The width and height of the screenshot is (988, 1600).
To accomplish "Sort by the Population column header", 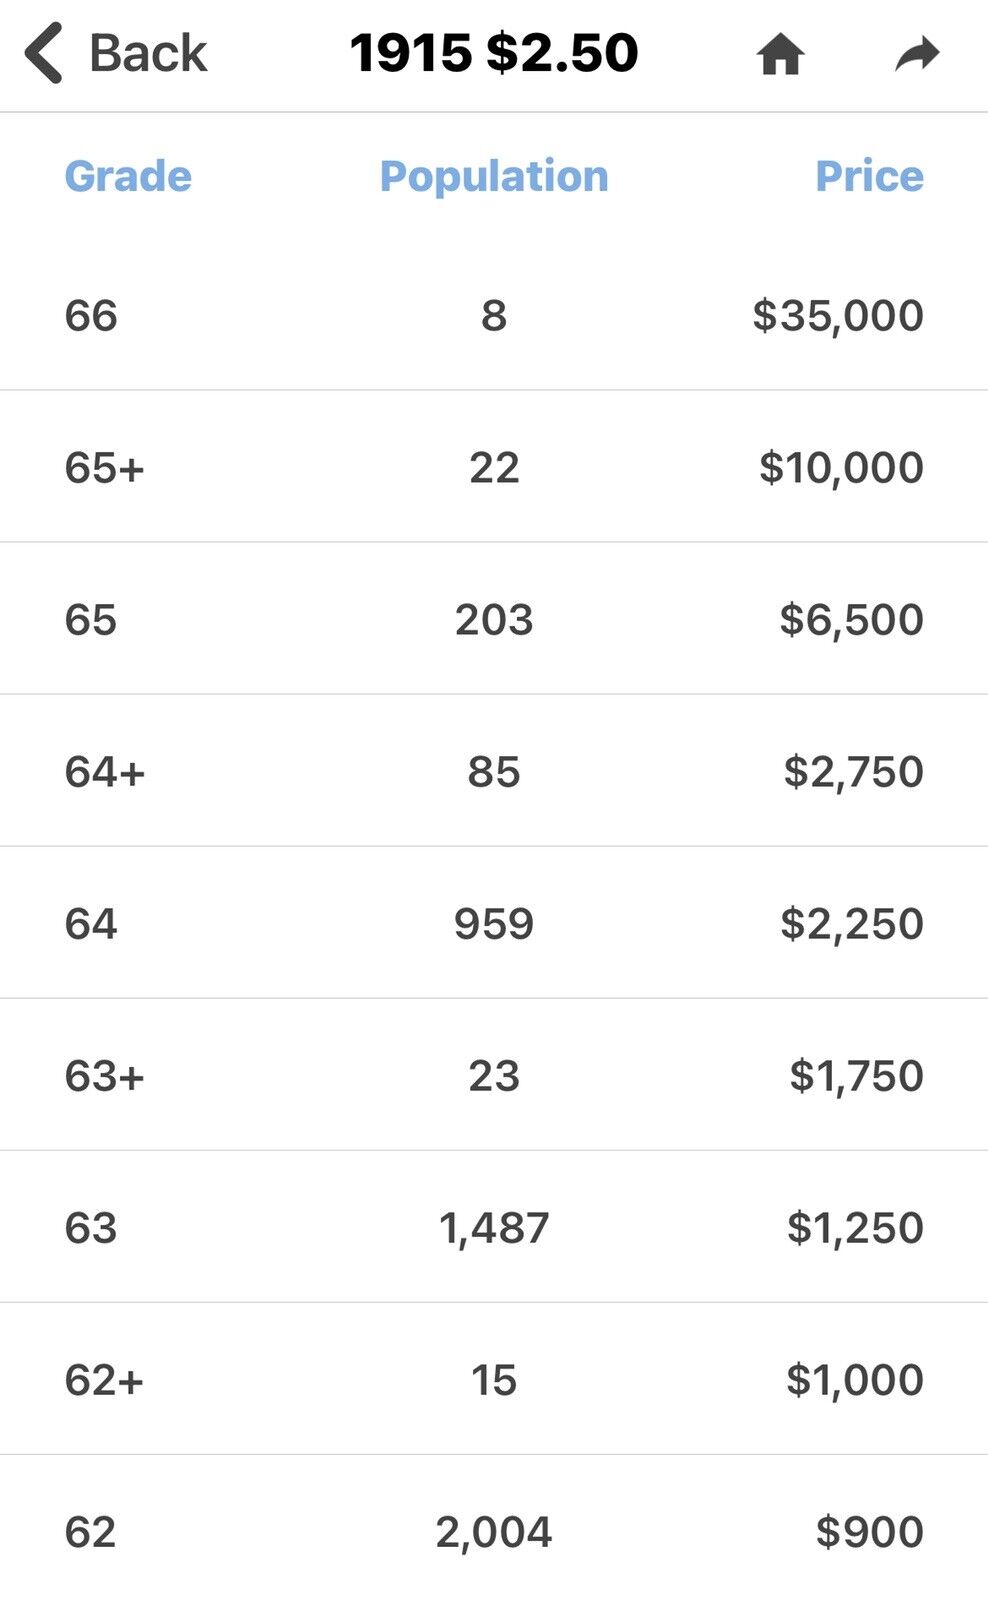I will pyautogui.click(x=494, y=176).
